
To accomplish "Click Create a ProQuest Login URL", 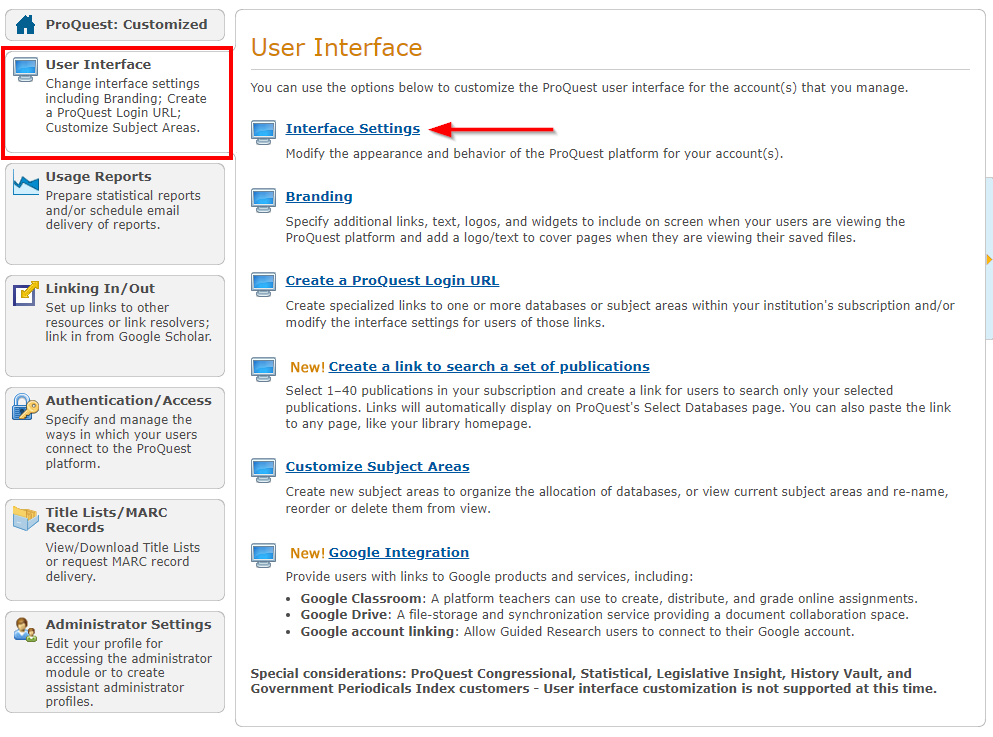I will [392, 281].
